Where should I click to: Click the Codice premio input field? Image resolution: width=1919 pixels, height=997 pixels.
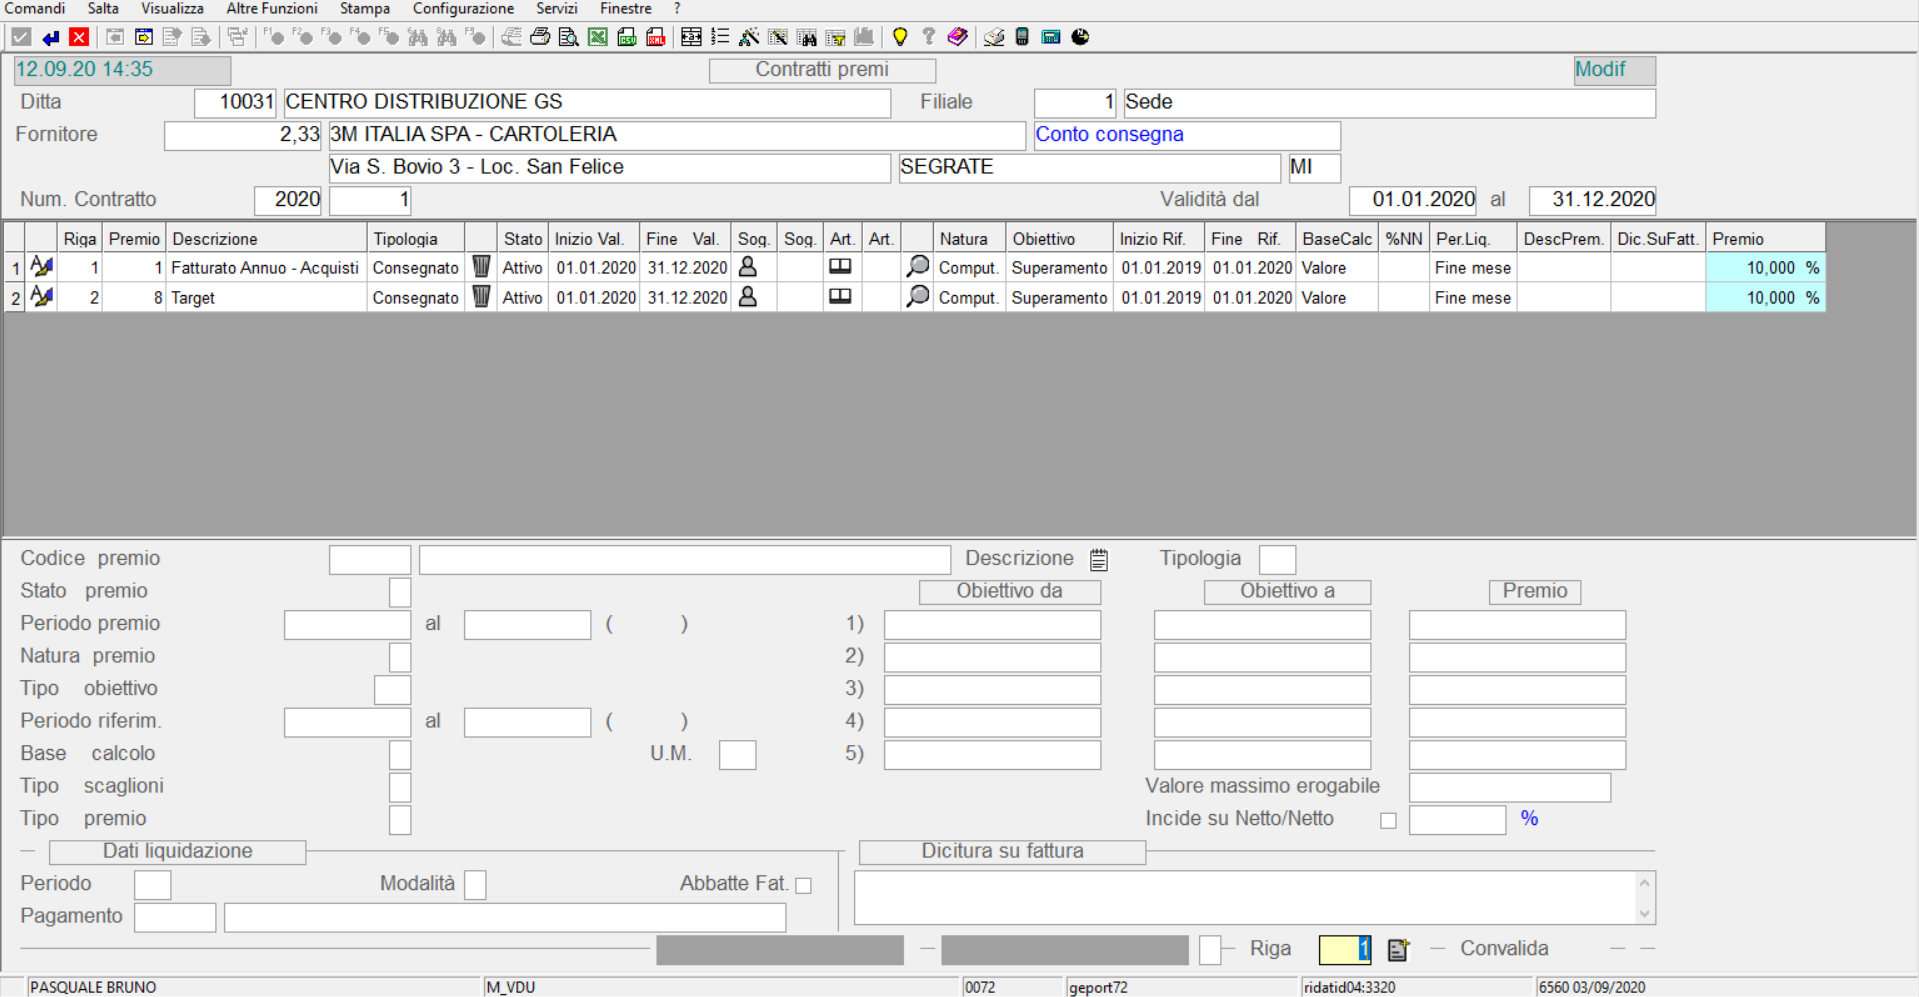click(x=369, y=559)
